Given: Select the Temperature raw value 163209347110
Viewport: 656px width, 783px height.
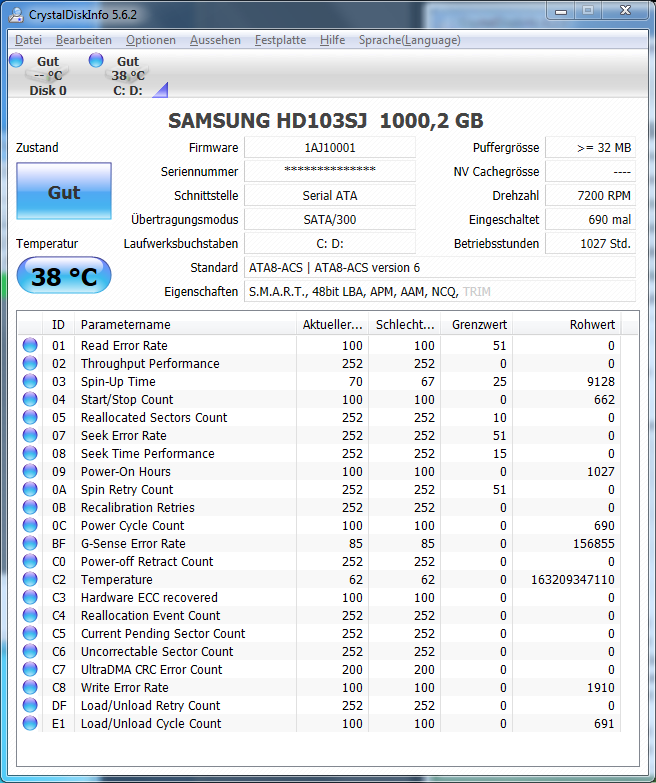Looking at the screenshot, I should coord(573,580).
